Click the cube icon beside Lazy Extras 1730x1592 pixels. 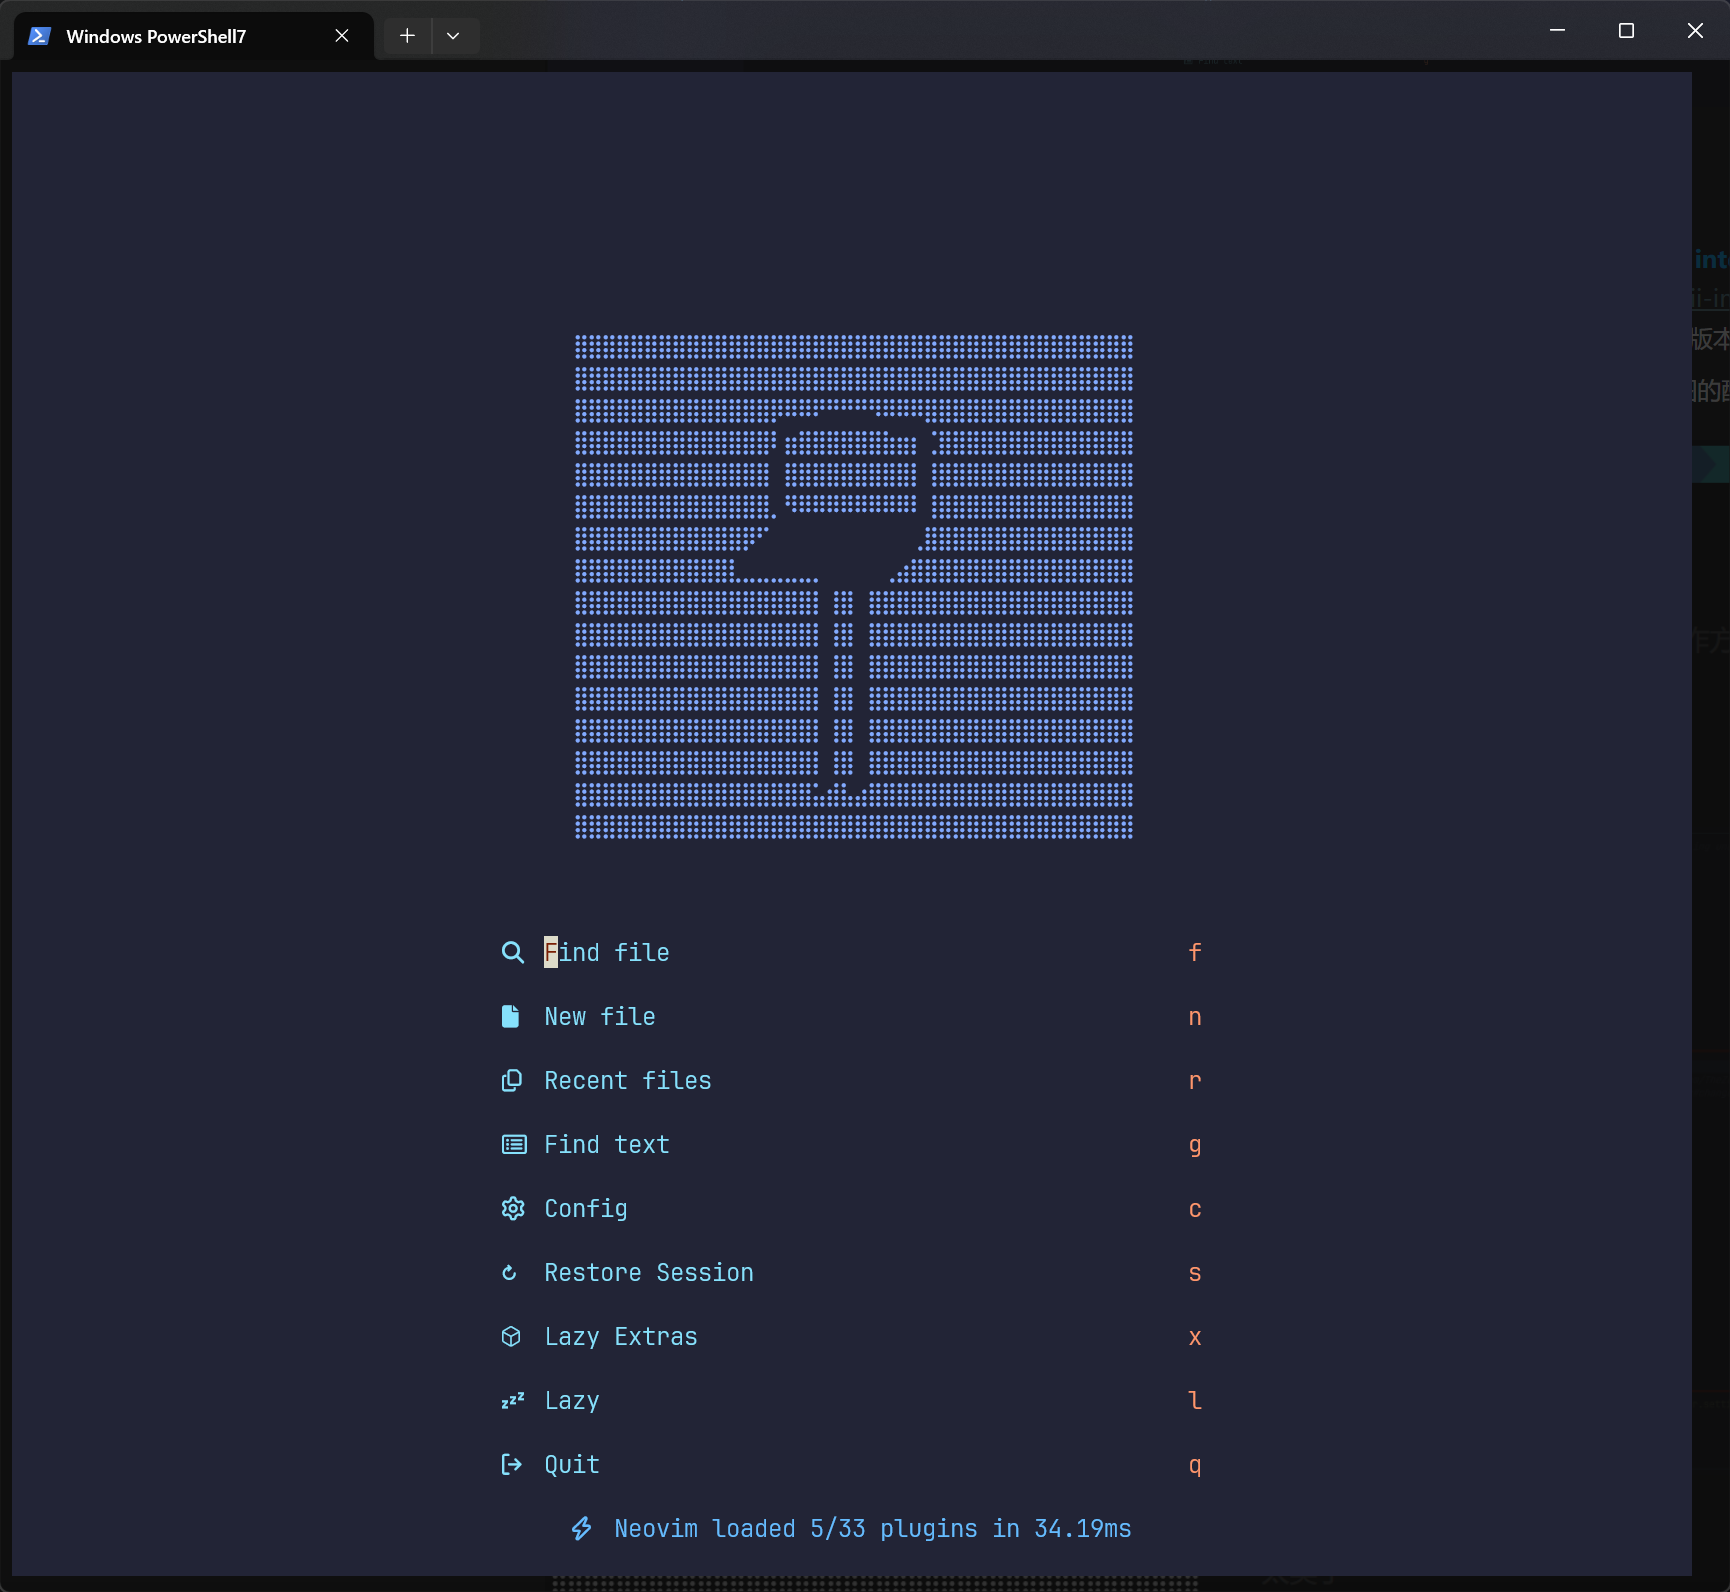click(511, 1337)
